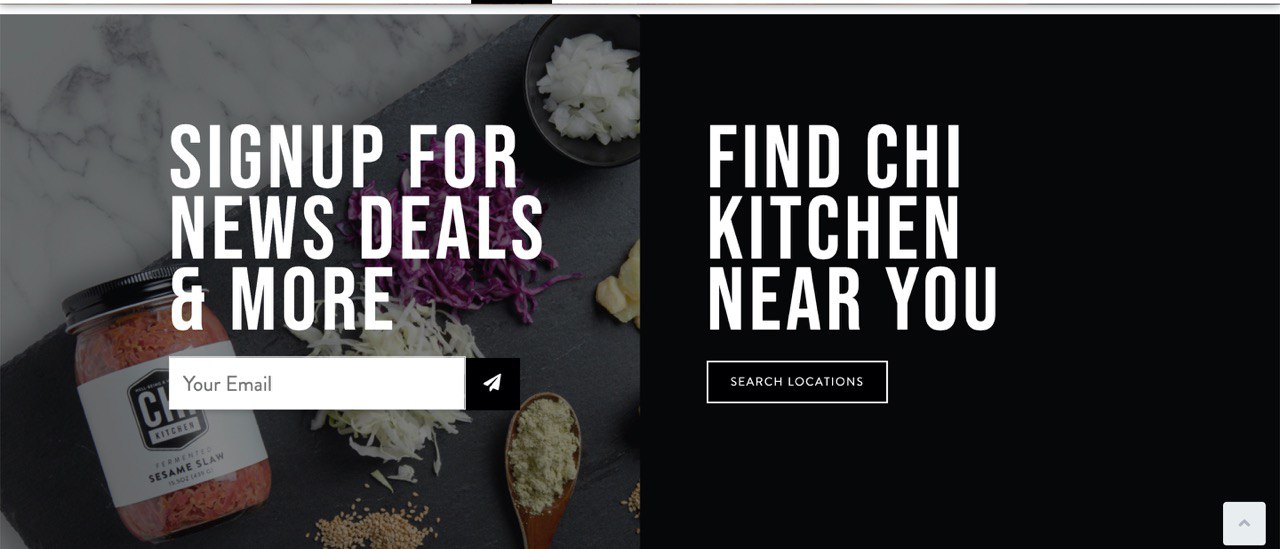Click the black tab at page top

point(511,2)
